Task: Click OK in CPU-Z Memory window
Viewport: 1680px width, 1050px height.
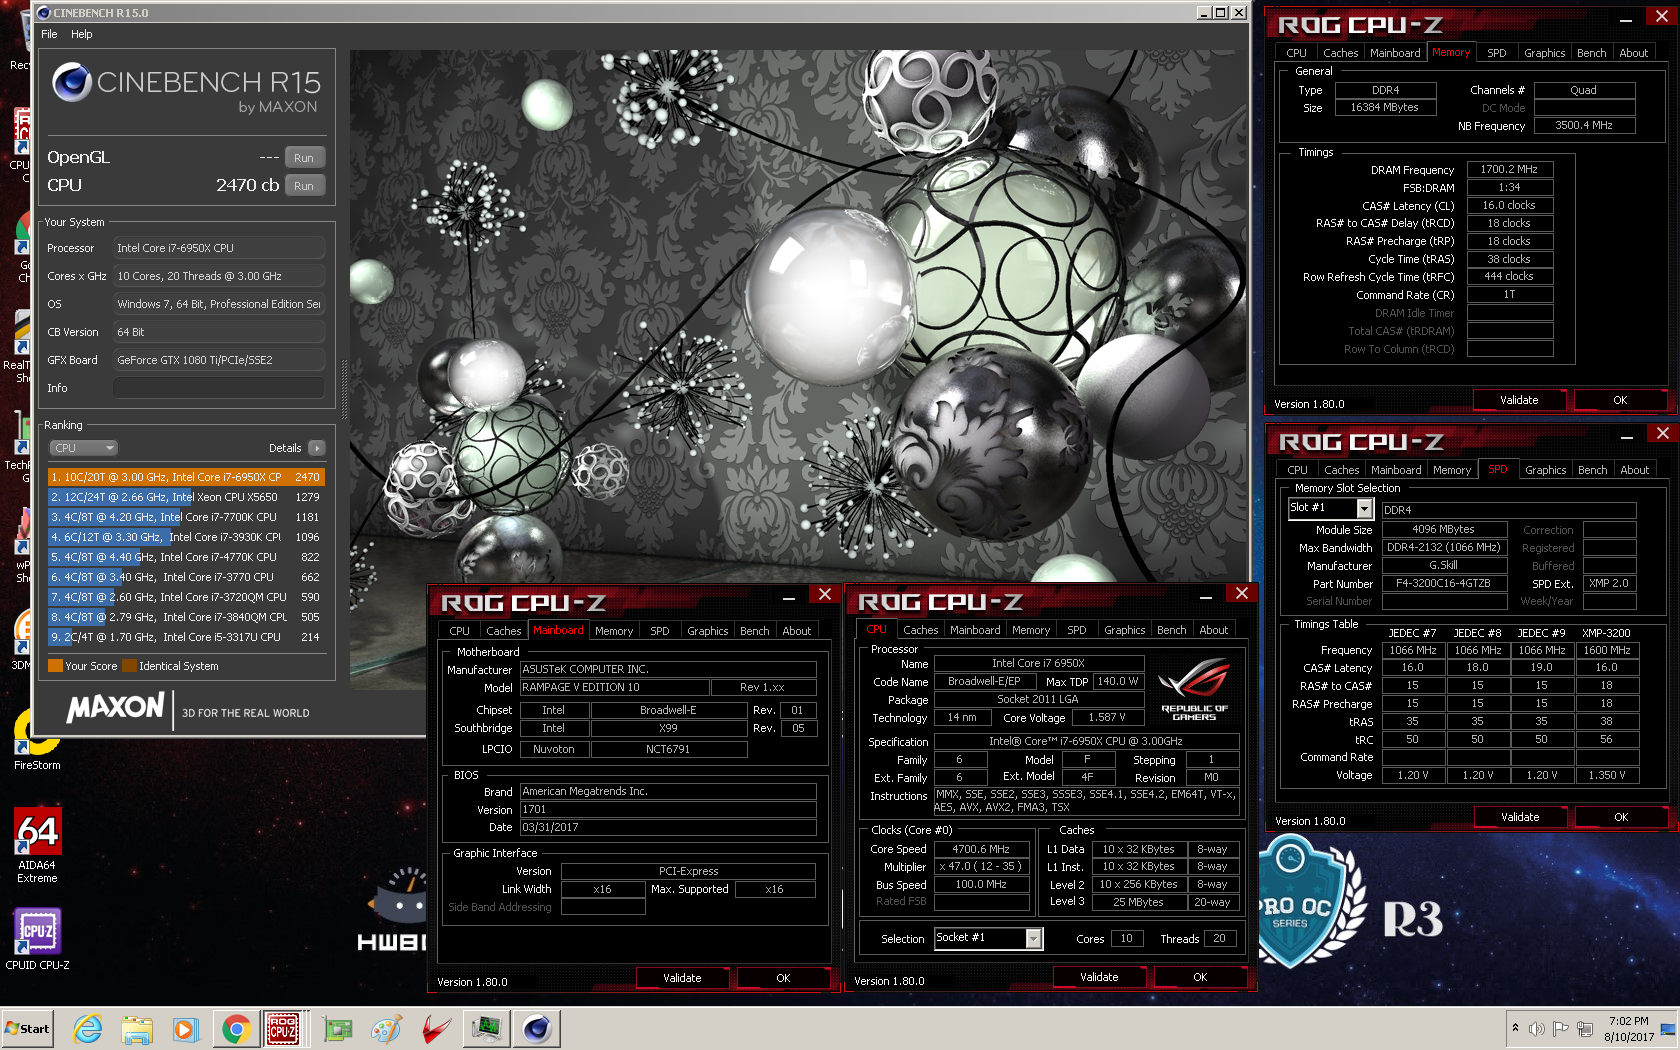Action: pos(1620,400)
